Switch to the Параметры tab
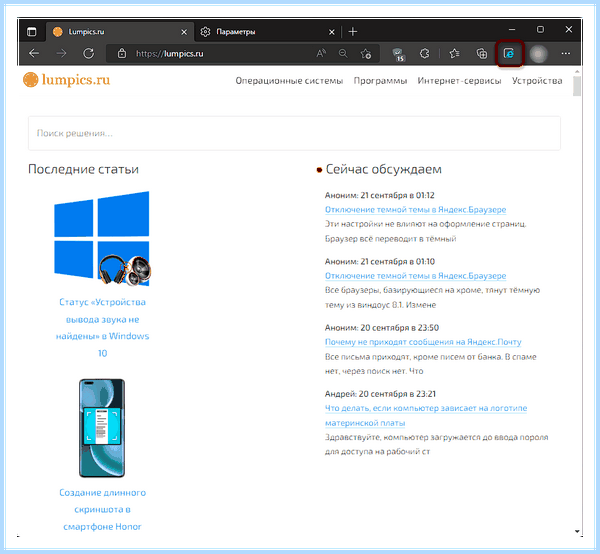 (x=267, y=32)
